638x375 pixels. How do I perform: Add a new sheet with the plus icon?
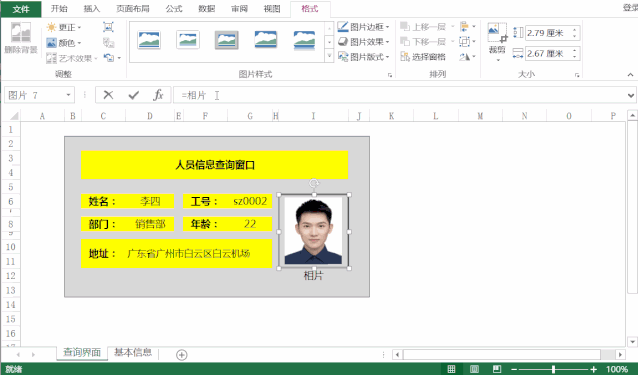point(182,355)
